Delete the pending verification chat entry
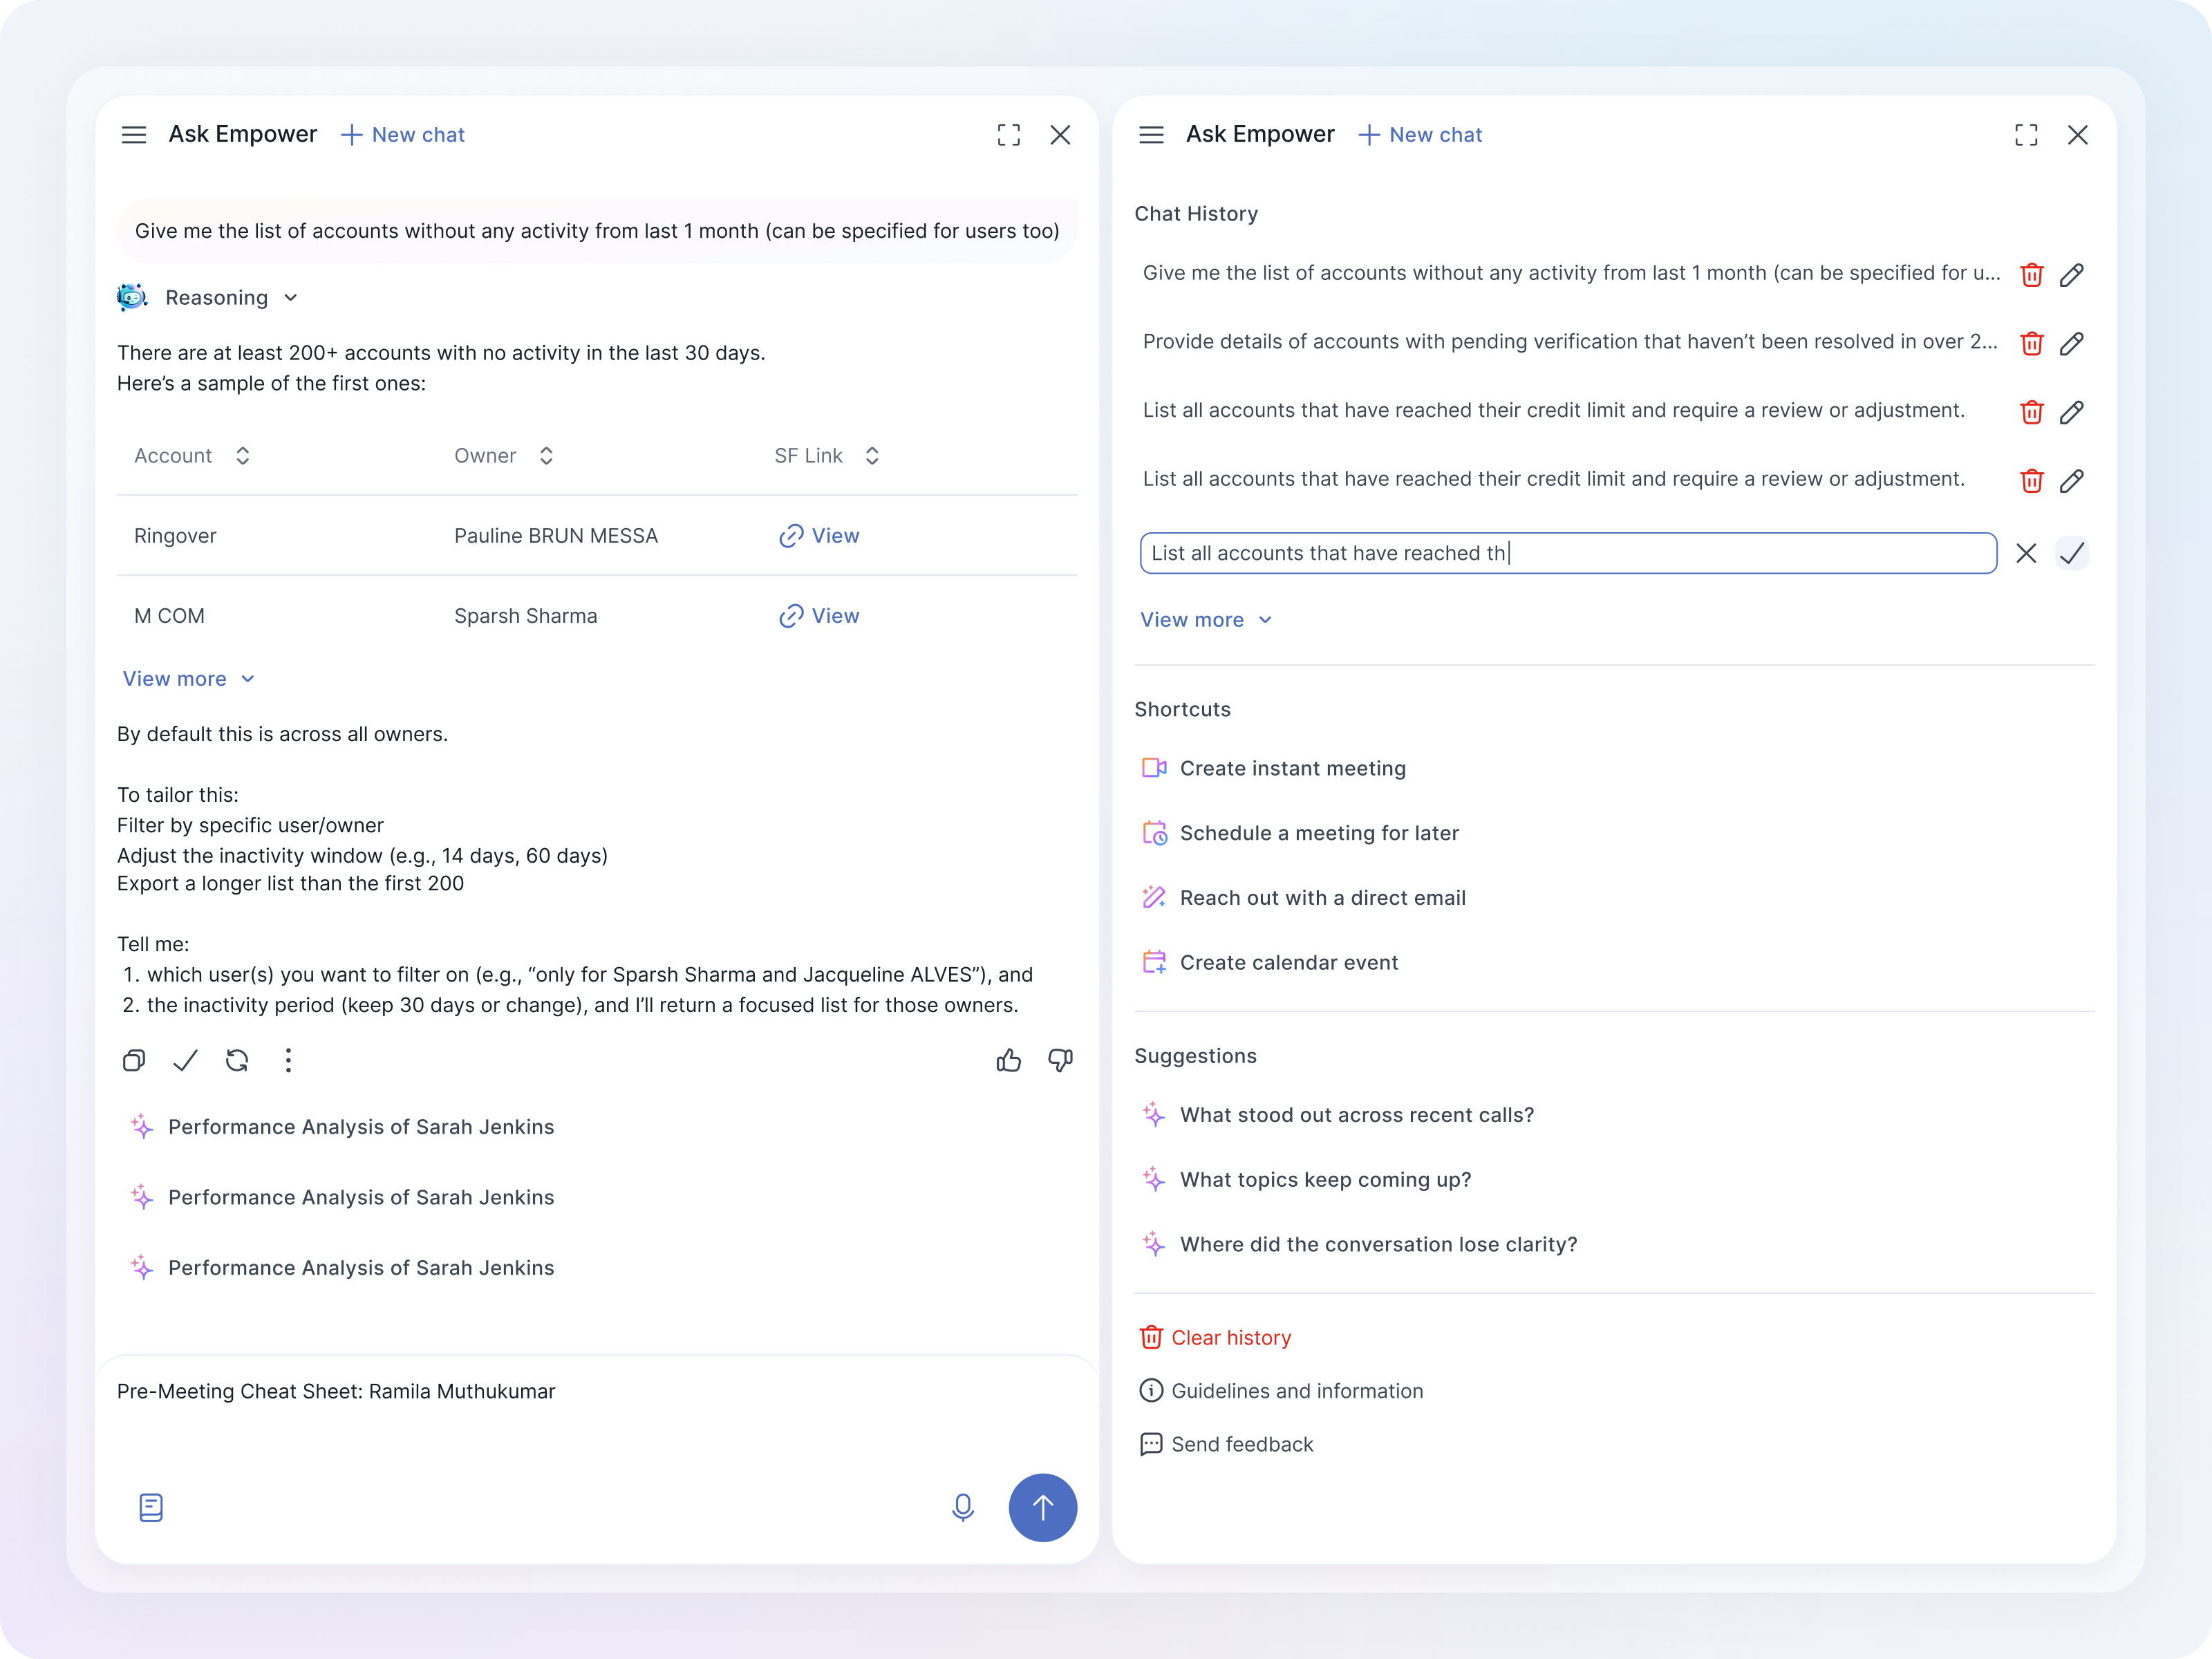 tap(2031, 343)
